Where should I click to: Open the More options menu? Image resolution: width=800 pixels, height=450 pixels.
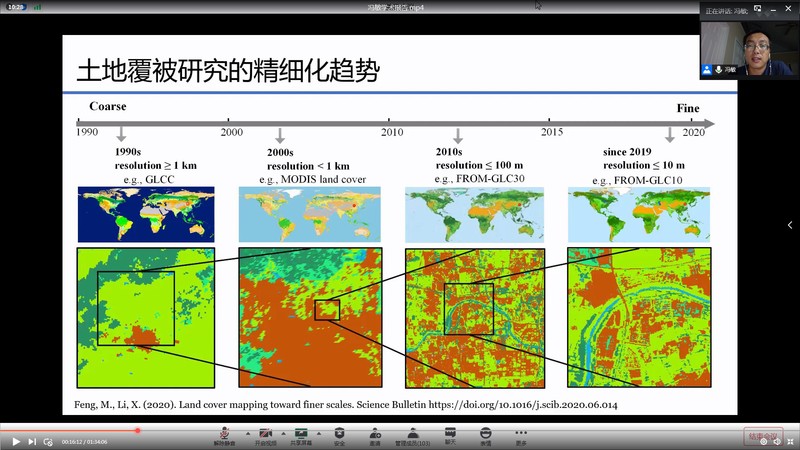coord(521,434)
